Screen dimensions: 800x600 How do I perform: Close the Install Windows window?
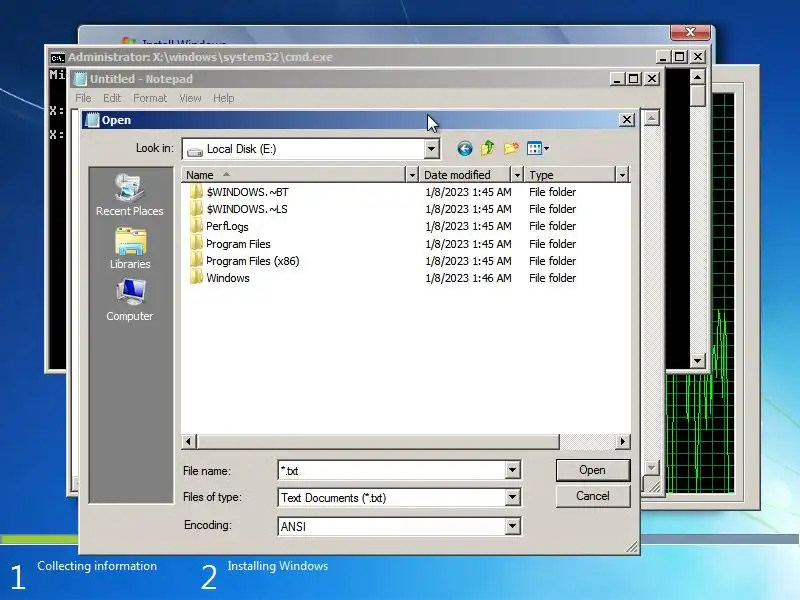(x=690, y=32)
